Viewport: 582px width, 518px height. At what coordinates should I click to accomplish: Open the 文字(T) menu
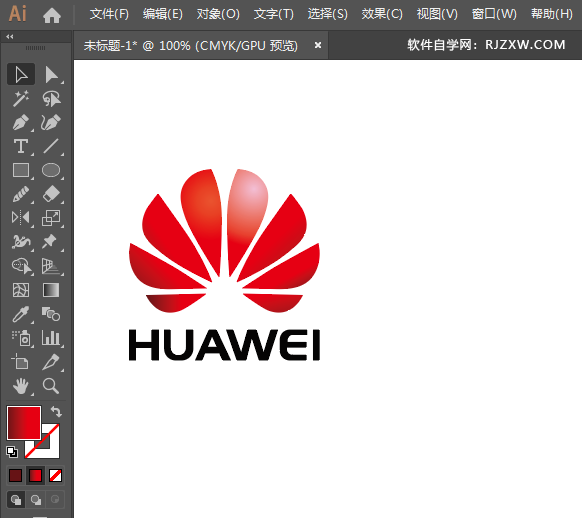click(x=274, y=14)
